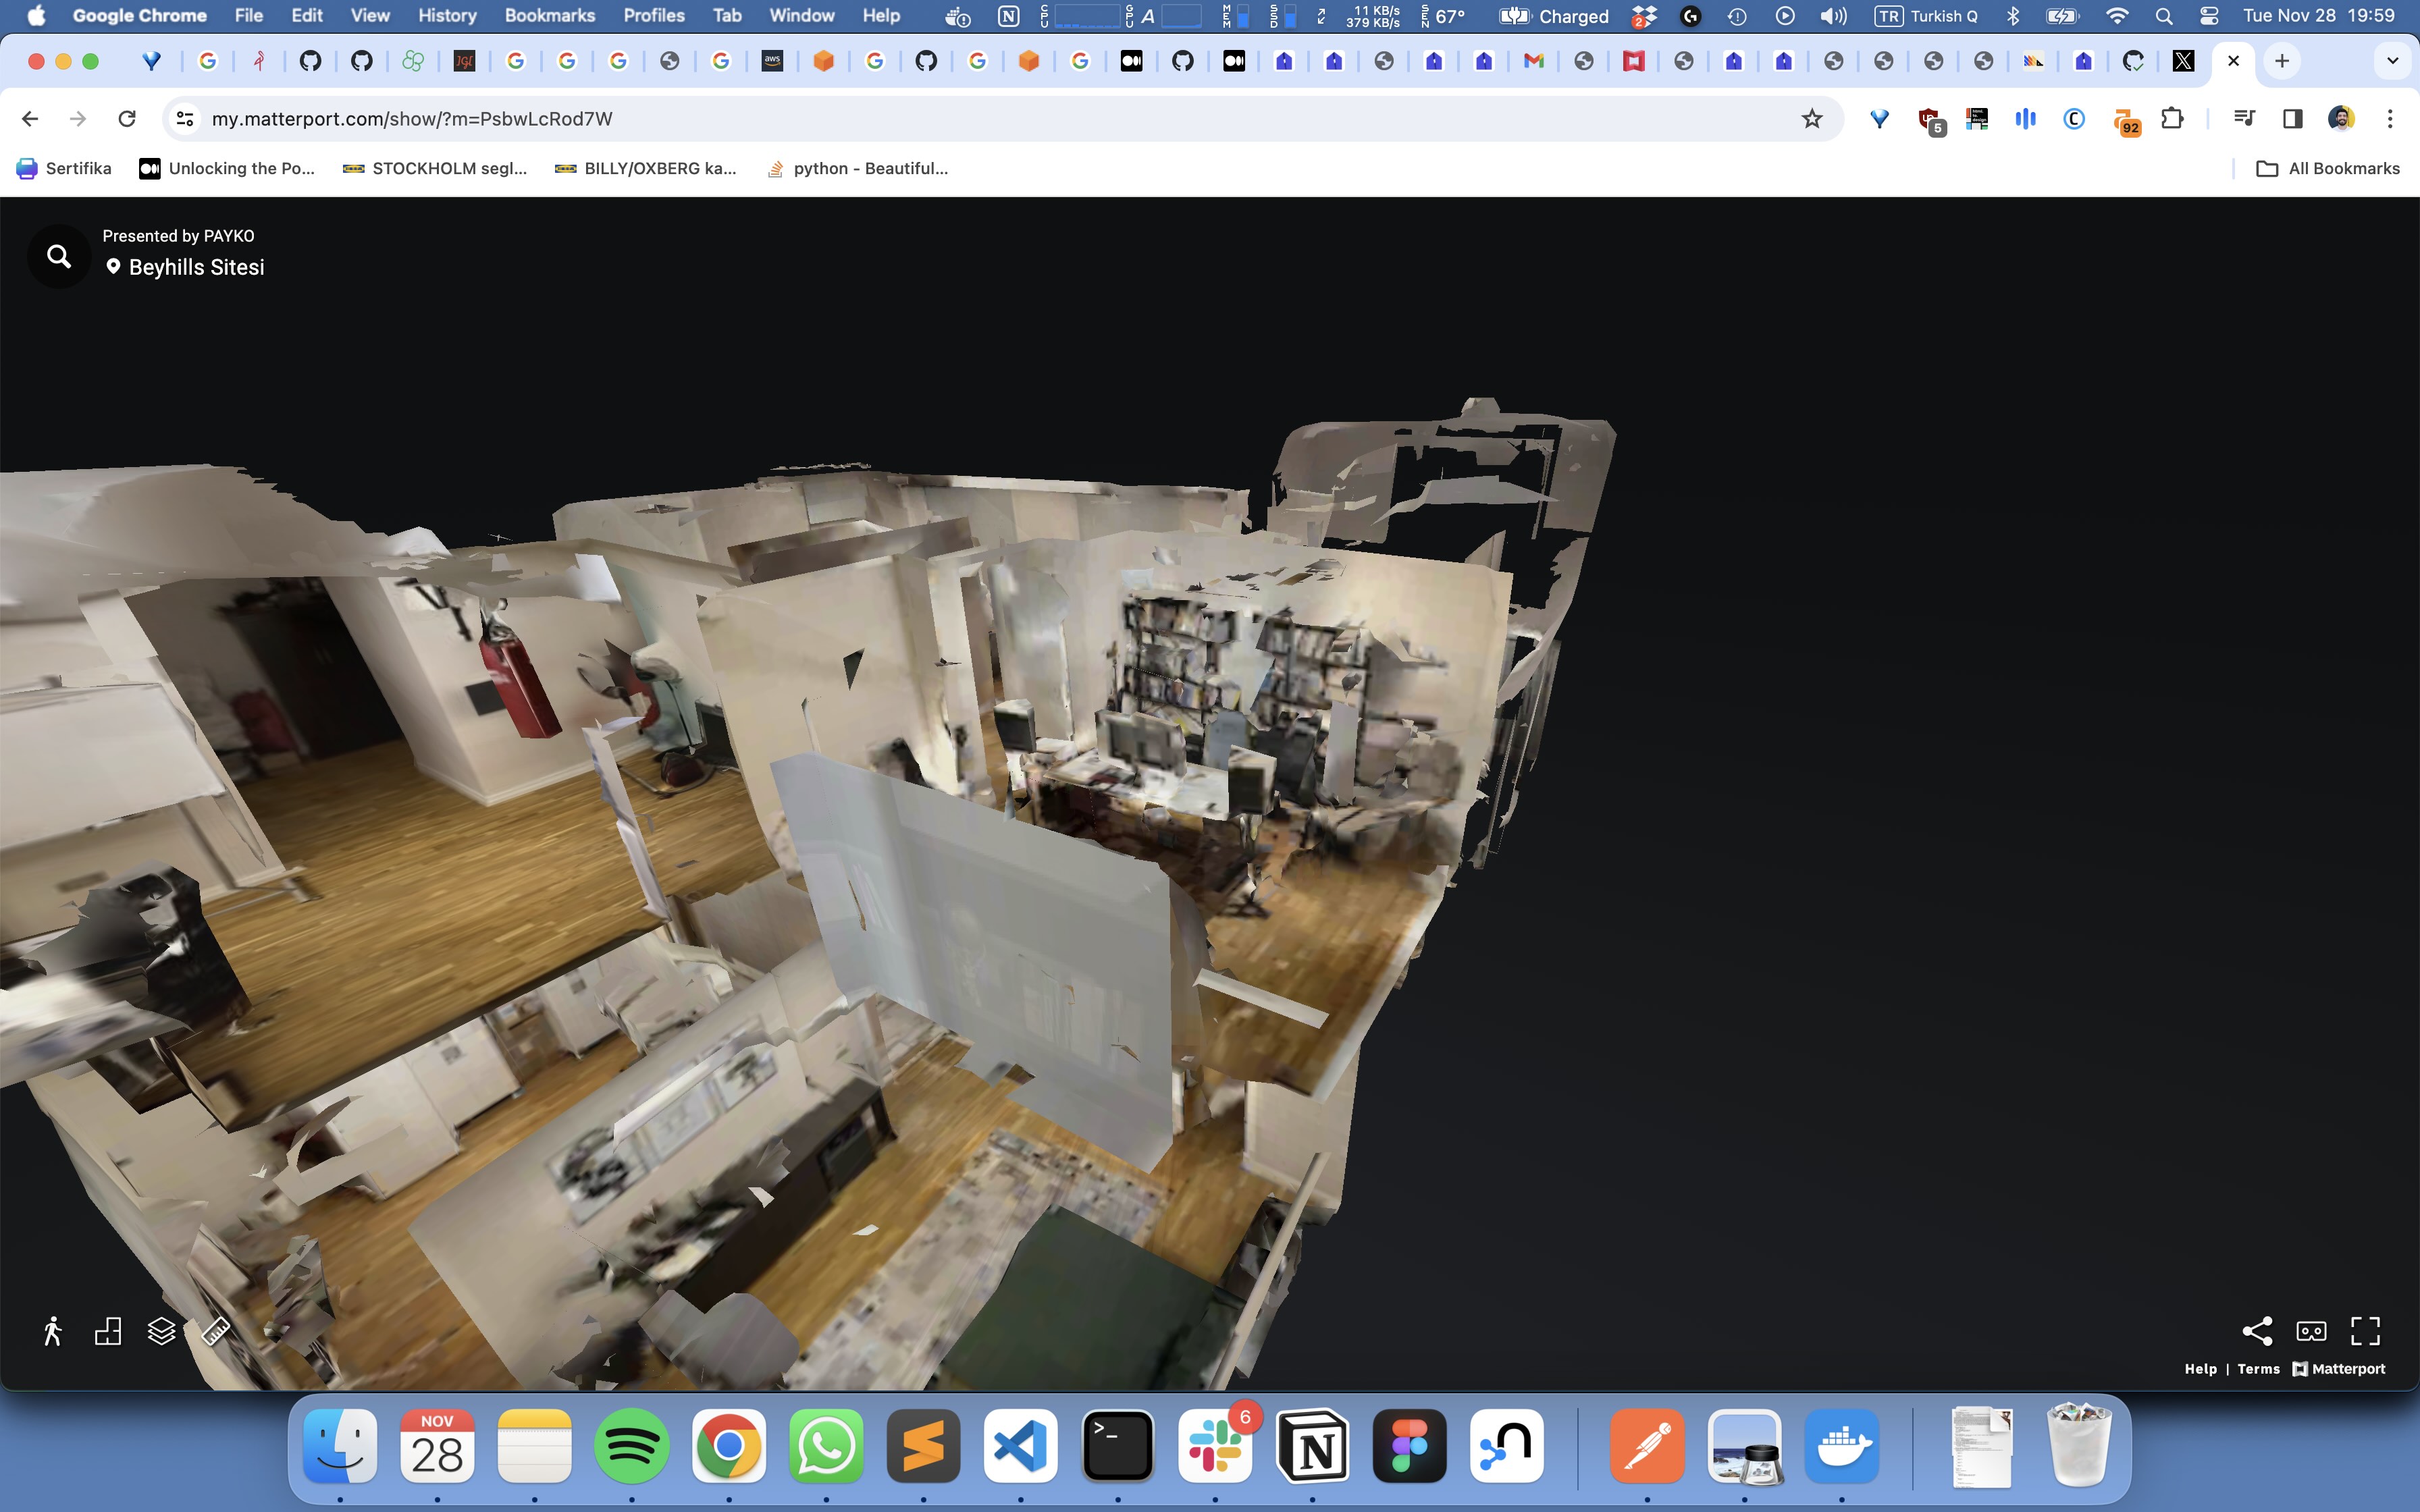The height and width of the screenshot is (1512, 2420).
Task: Open the Help link
Action: pyautogui.click(x=2200, y=1369)
